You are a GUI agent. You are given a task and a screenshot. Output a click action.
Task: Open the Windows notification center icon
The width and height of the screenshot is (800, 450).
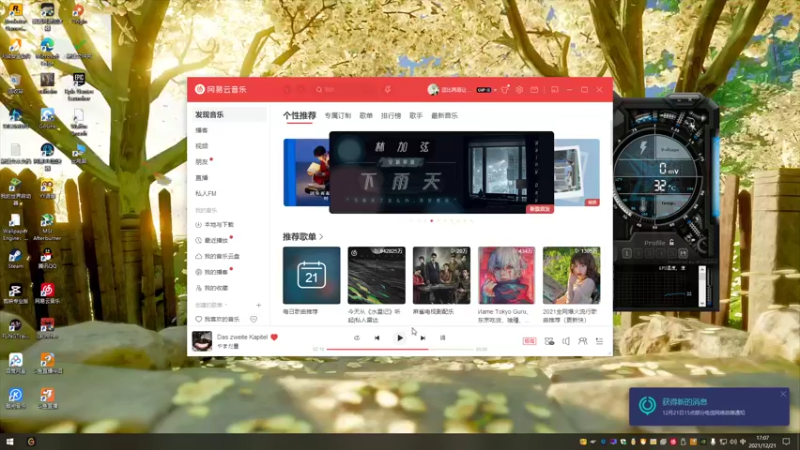click(786, 442)
